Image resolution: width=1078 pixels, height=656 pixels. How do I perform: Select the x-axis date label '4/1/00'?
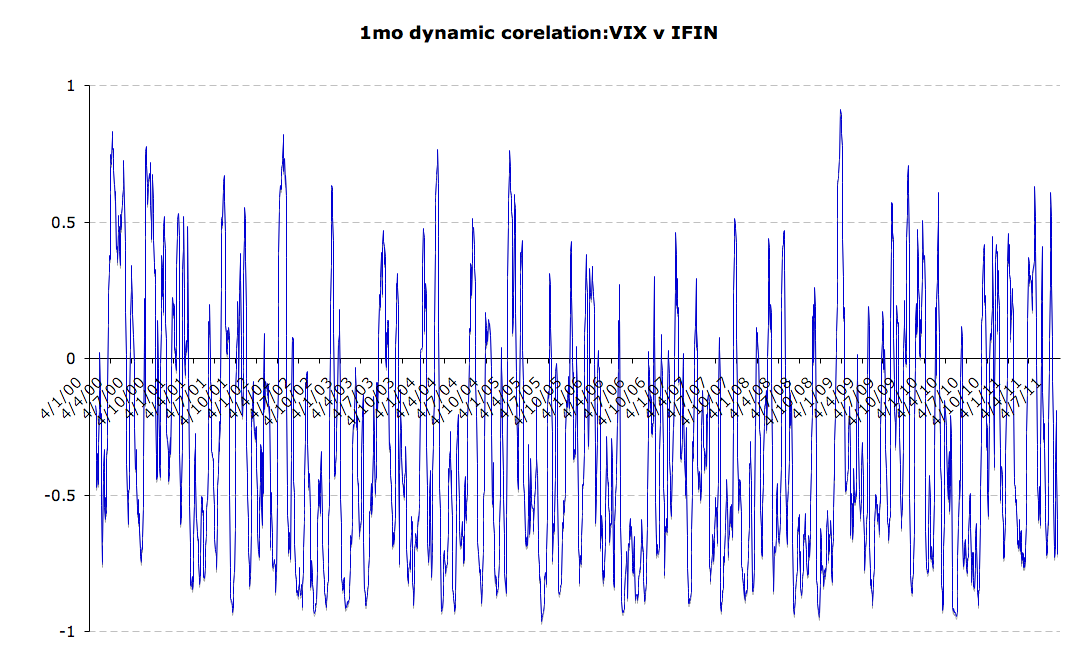pos(62,397)
